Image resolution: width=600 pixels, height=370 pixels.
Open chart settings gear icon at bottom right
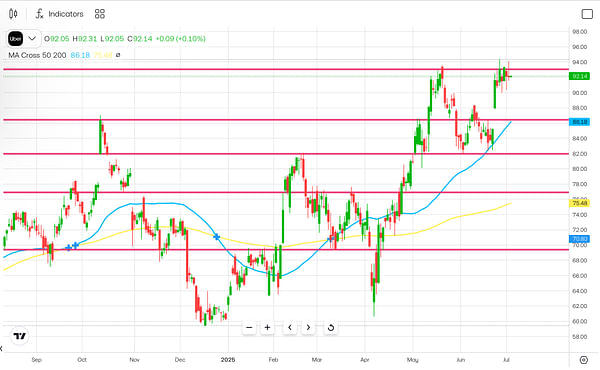(584, 360)
